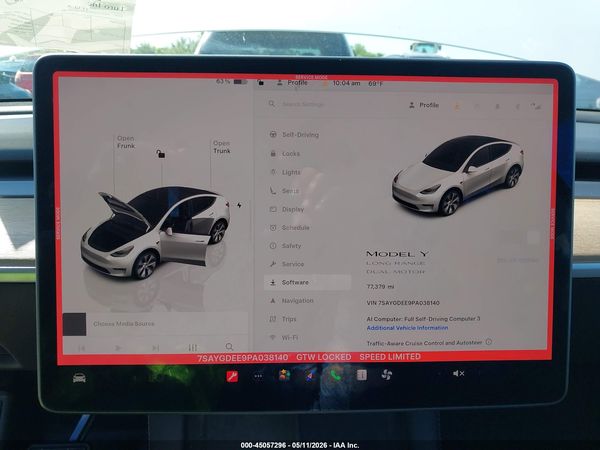
Task: Open the manual notebook app icon
Action: (362, 375)
